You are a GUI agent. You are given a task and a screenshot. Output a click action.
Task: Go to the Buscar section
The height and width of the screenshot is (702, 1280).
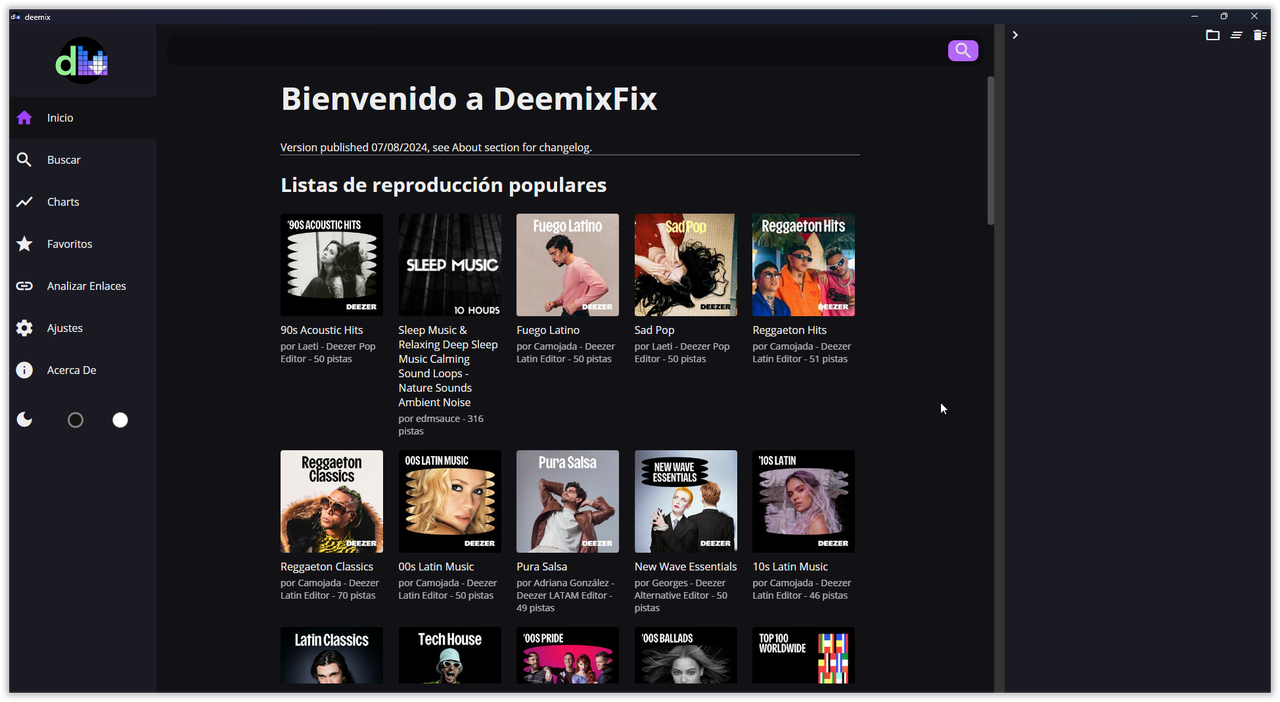(83, 160)
